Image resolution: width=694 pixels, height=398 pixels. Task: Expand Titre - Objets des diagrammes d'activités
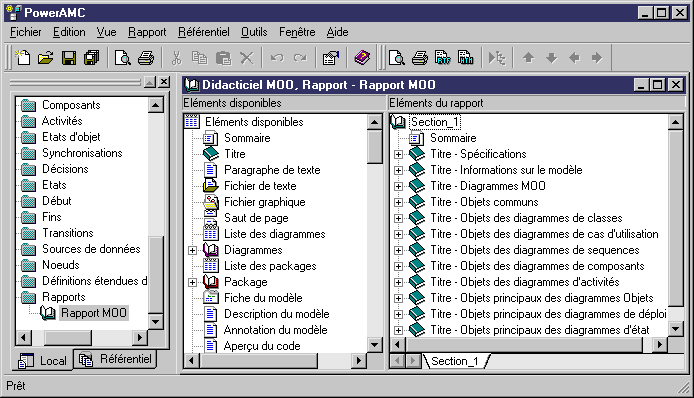[398, 282]
